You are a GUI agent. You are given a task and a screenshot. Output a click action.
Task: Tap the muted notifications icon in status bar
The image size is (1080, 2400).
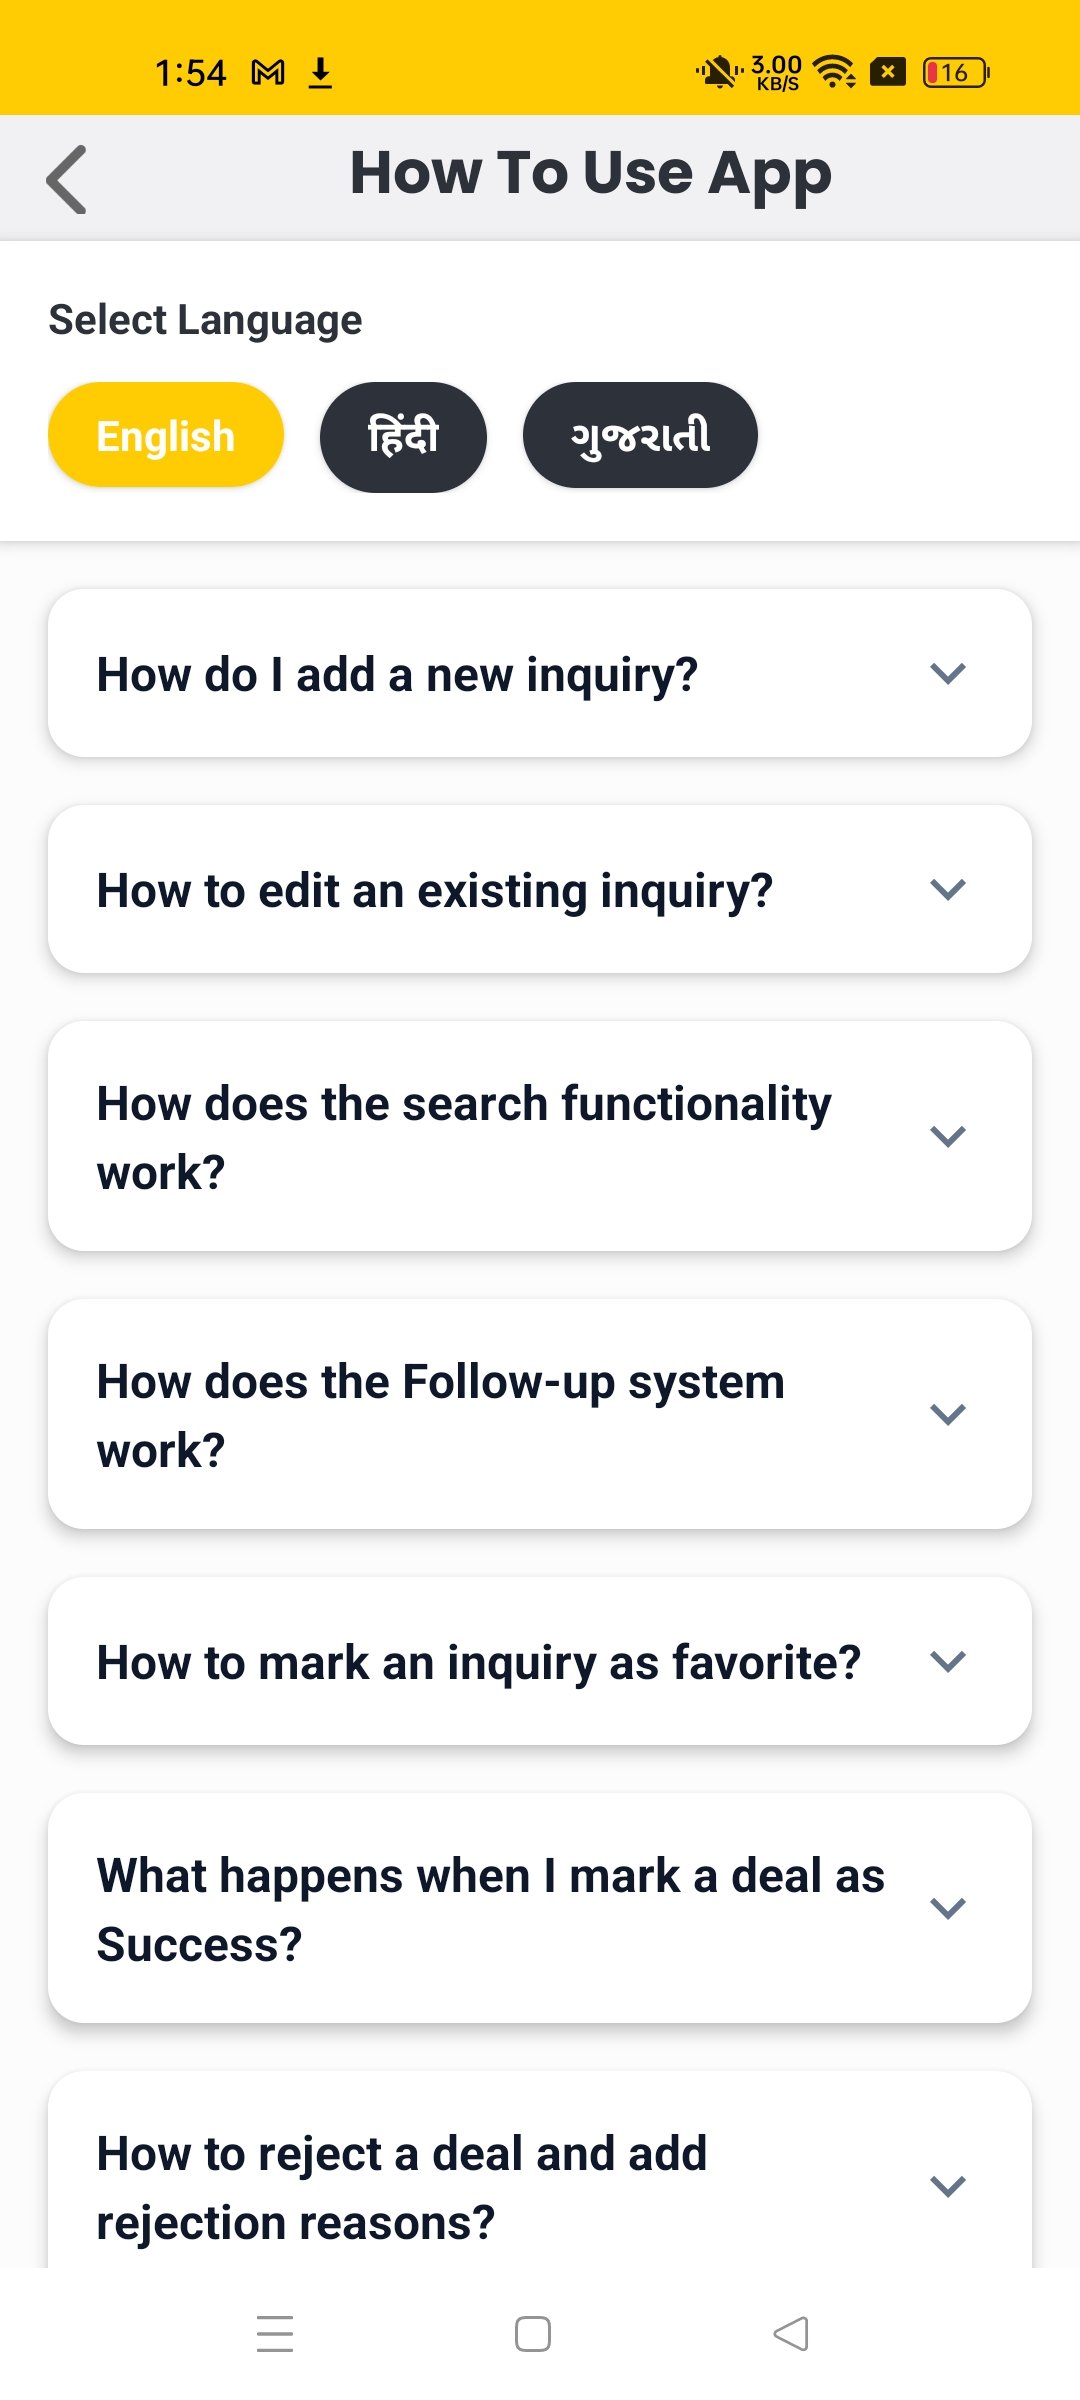[x=716, y=71]
